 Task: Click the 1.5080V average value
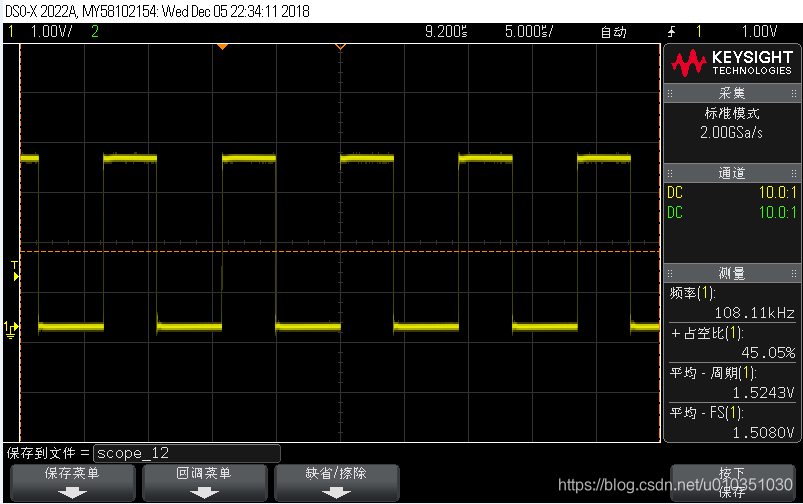pyautogui.click(x=764, y=433)
